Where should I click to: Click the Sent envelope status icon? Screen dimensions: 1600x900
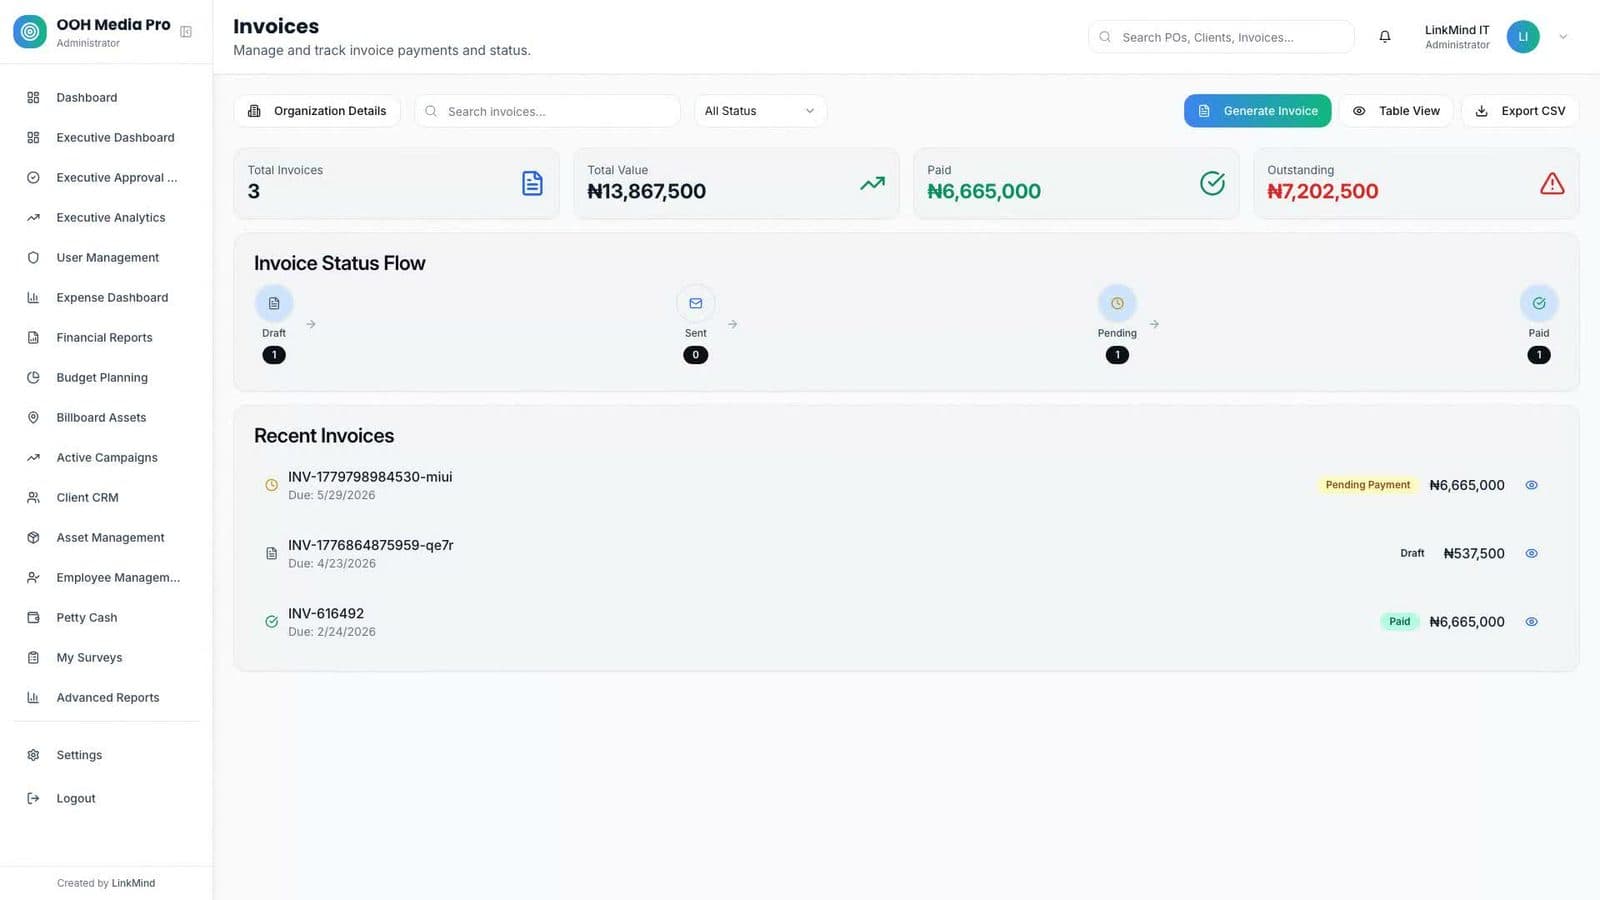point(696,303)
